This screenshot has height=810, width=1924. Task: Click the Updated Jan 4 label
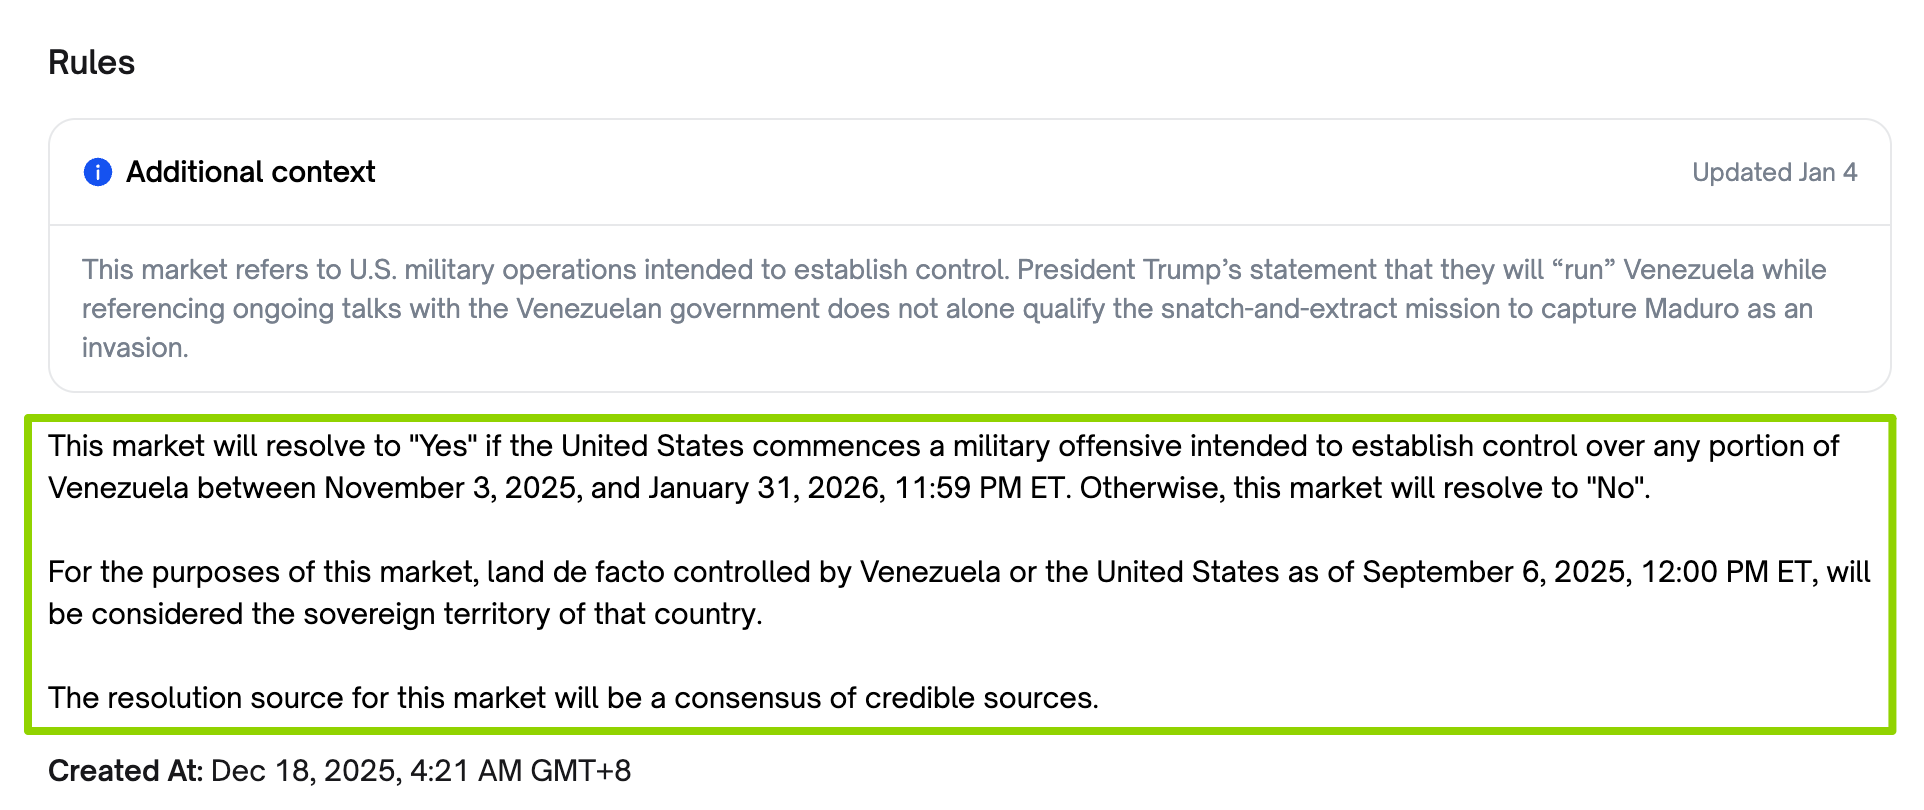coord(1773,172)
